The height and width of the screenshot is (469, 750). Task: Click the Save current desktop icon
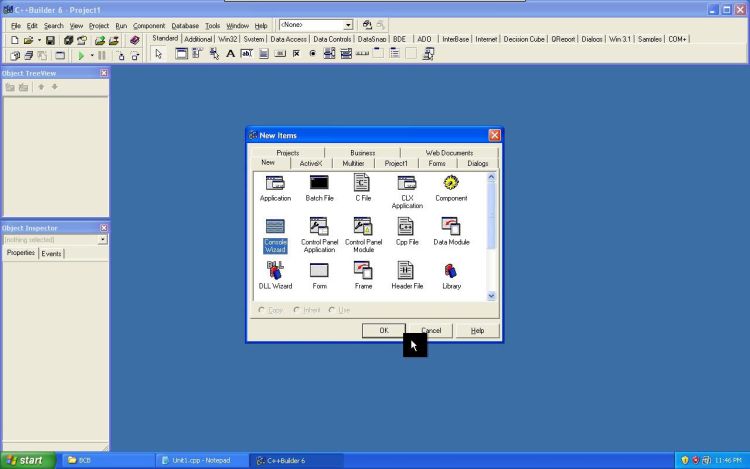tap(367, 25)
